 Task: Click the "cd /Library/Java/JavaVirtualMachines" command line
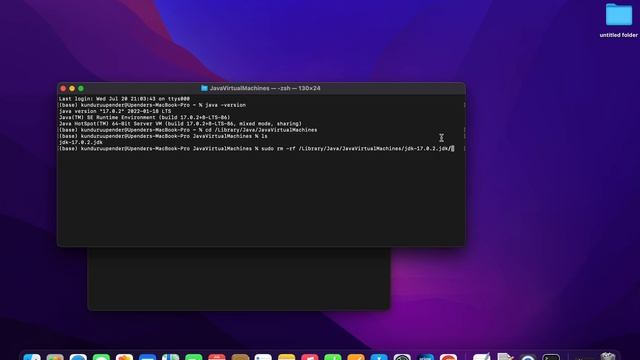[x=188, y=130]
